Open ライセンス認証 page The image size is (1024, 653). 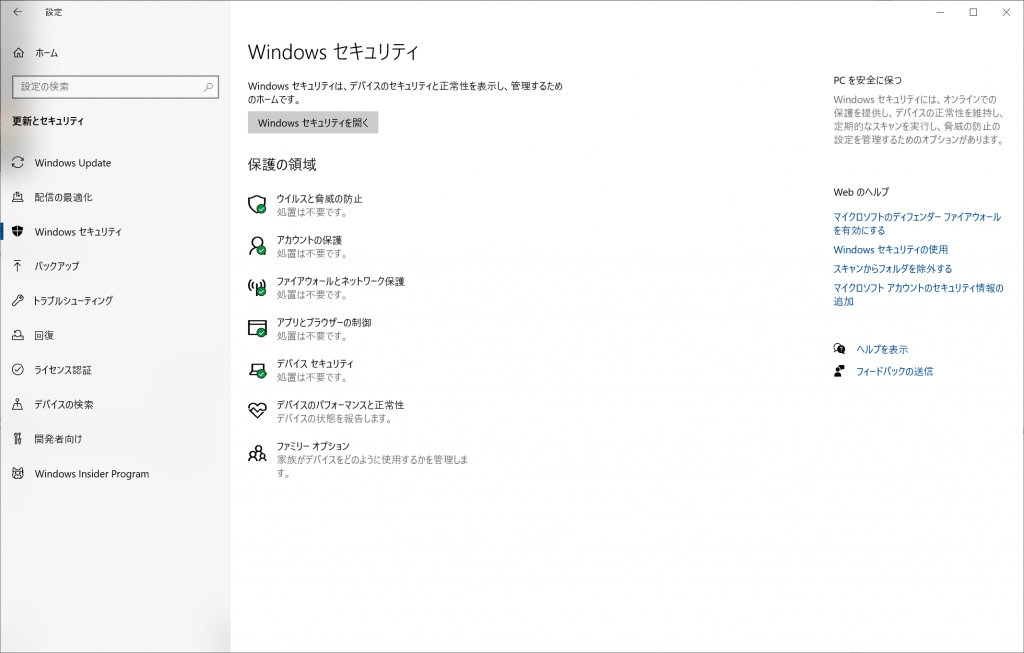63,370
